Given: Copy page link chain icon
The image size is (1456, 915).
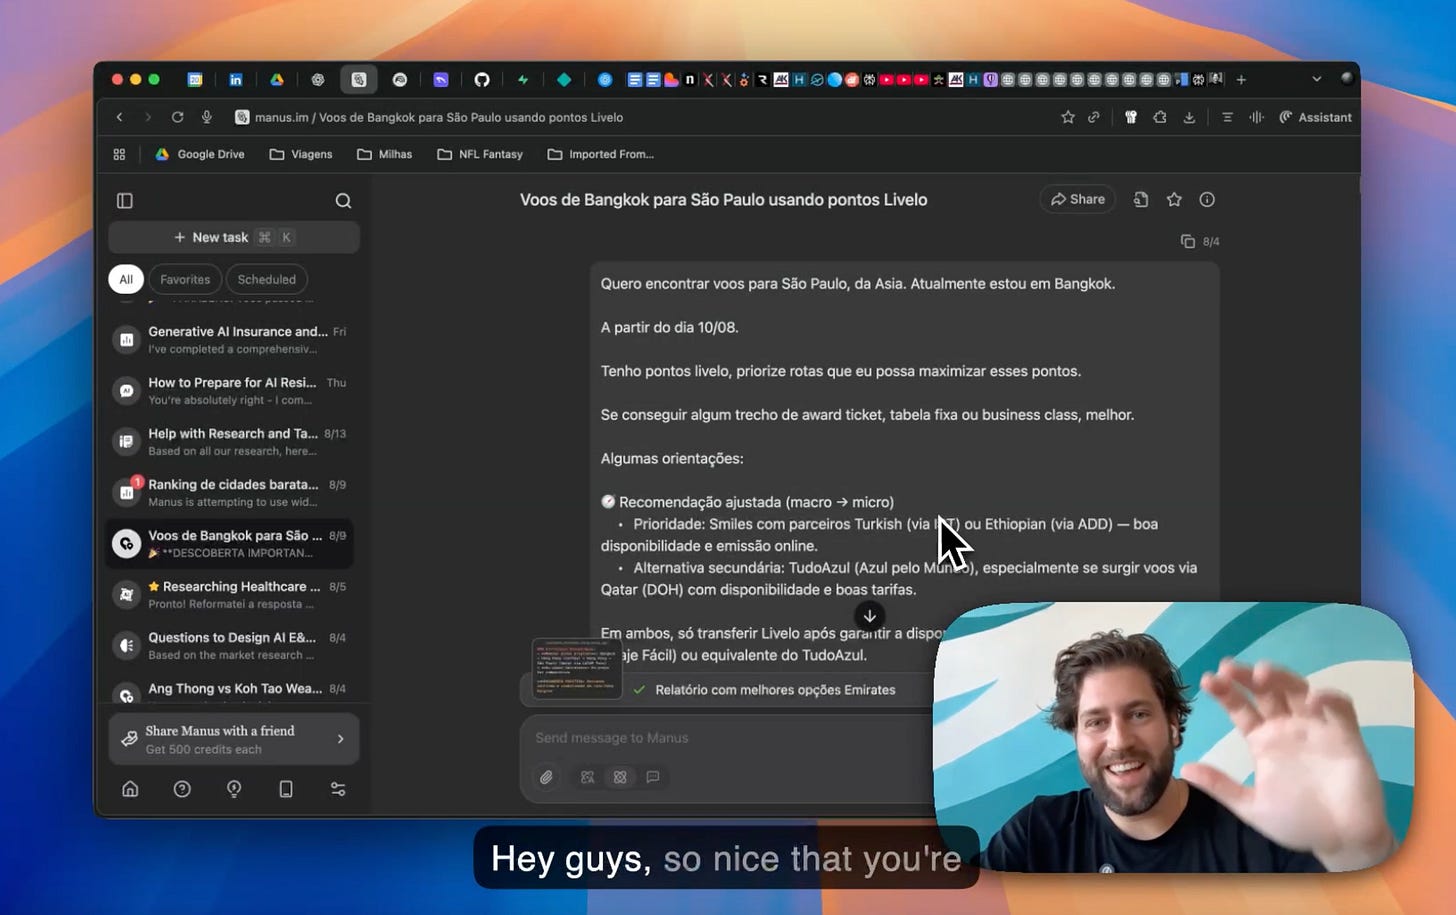Looking at the screenshot, I should [1094, 117].
